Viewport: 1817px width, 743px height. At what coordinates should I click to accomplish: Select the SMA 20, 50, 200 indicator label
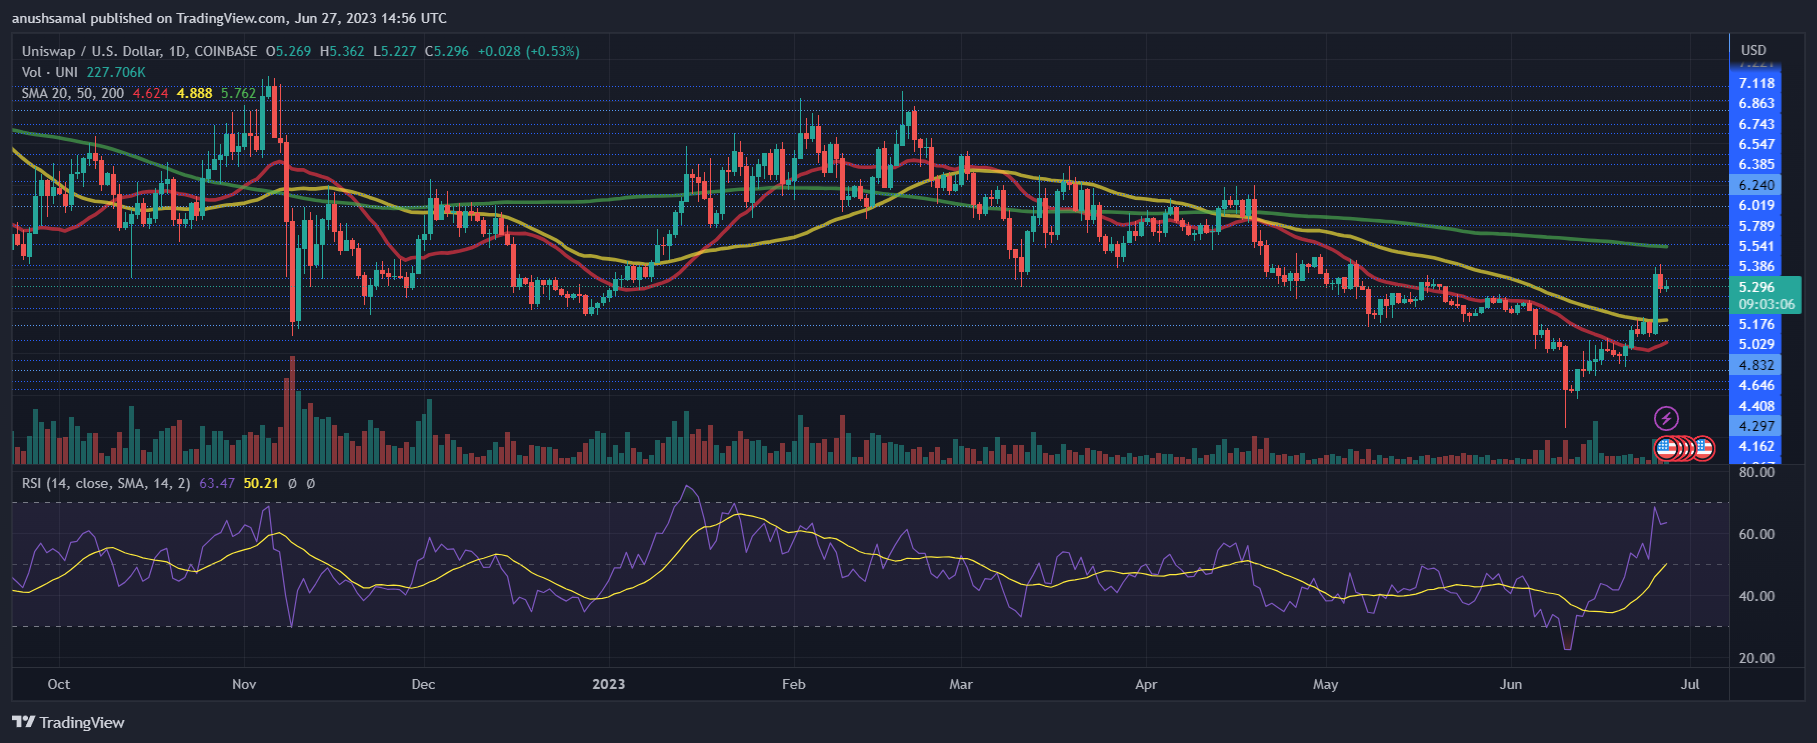tap(73, 93)
